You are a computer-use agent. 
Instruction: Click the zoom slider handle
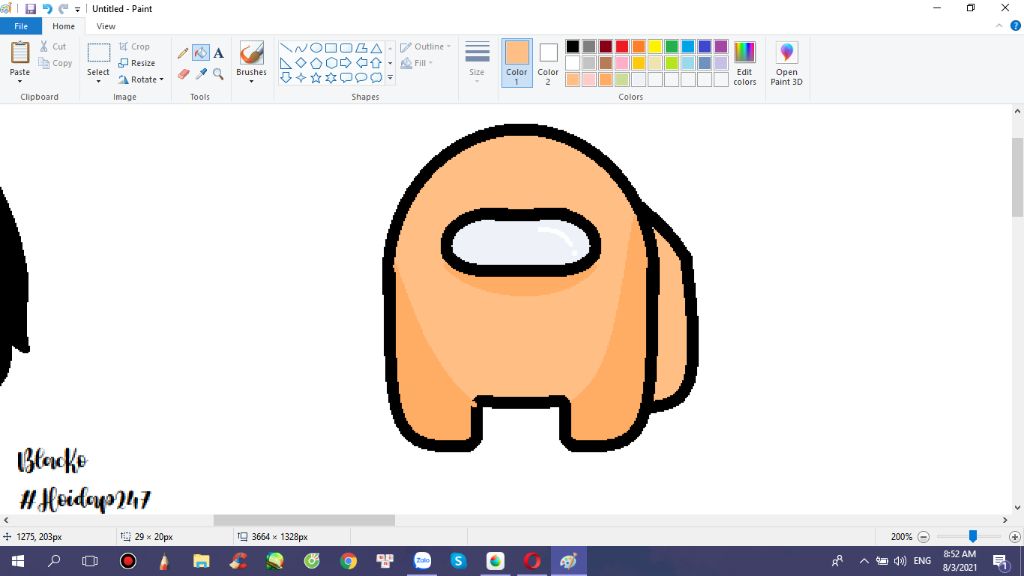(x=972, y=536)
